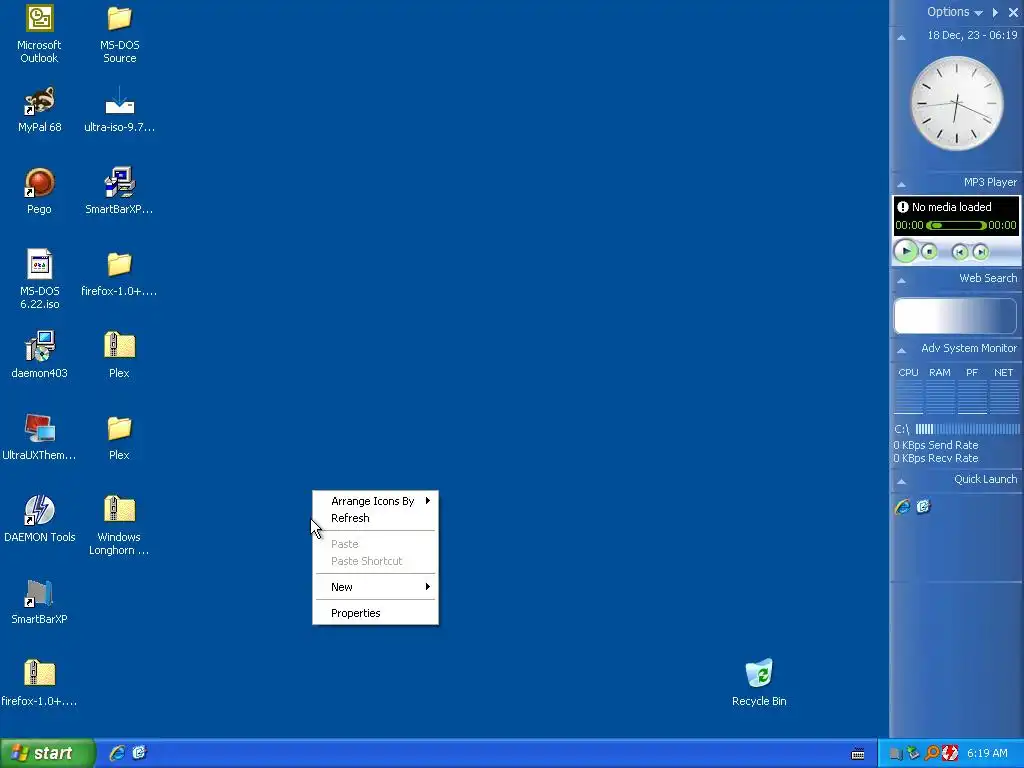
Task: Click the PF usage graph
Action: click(972, 397)
